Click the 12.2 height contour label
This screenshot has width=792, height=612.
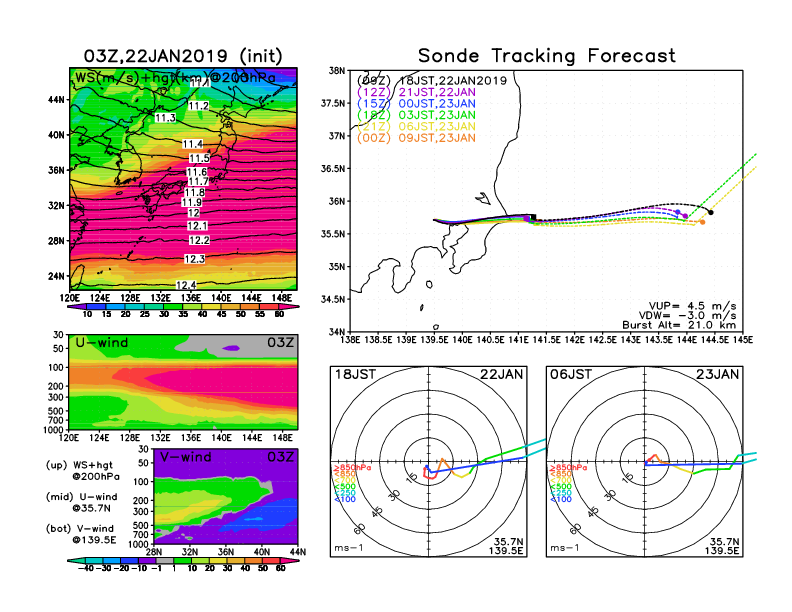tap(199, 240)
